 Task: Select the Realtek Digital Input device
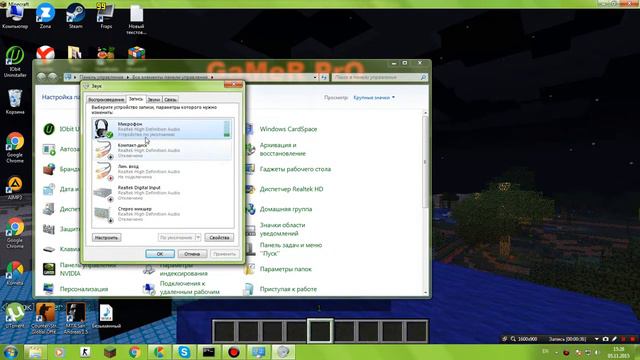coord(162,193)
